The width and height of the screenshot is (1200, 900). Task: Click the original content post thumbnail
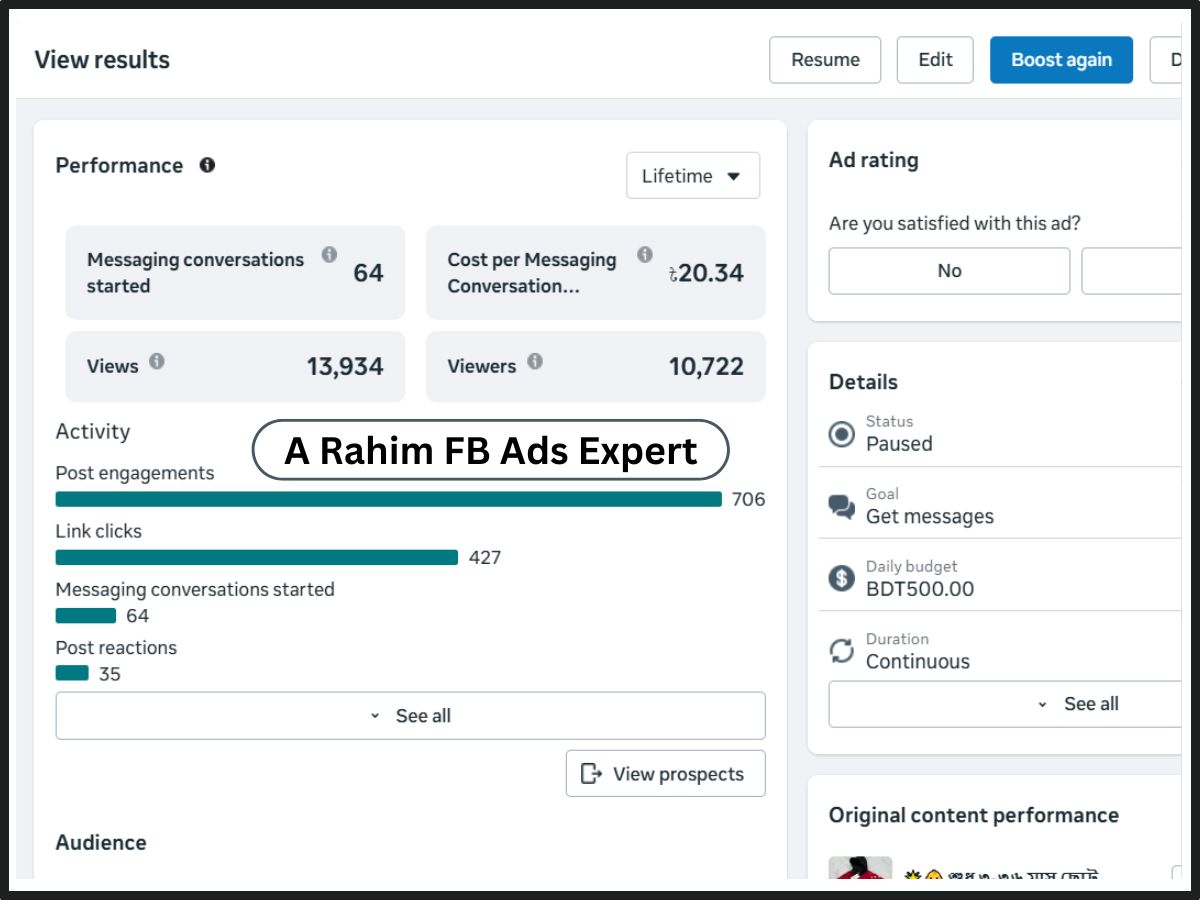coord(860,868)
